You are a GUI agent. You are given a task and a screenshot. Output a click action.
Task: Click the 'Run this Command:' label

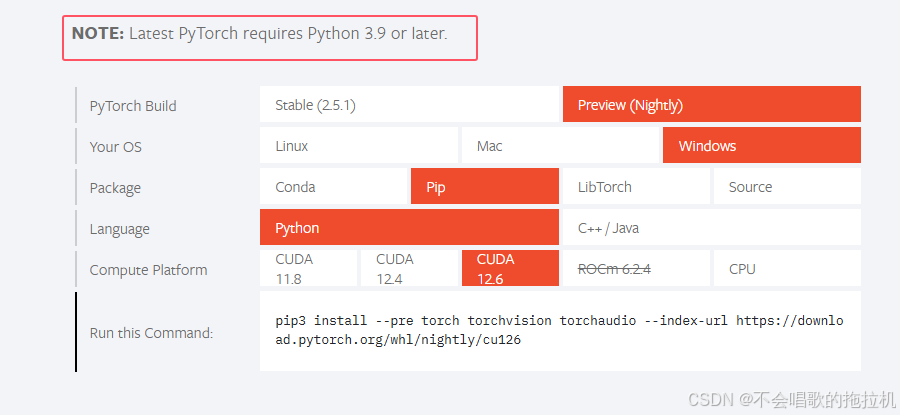point(151,333)
